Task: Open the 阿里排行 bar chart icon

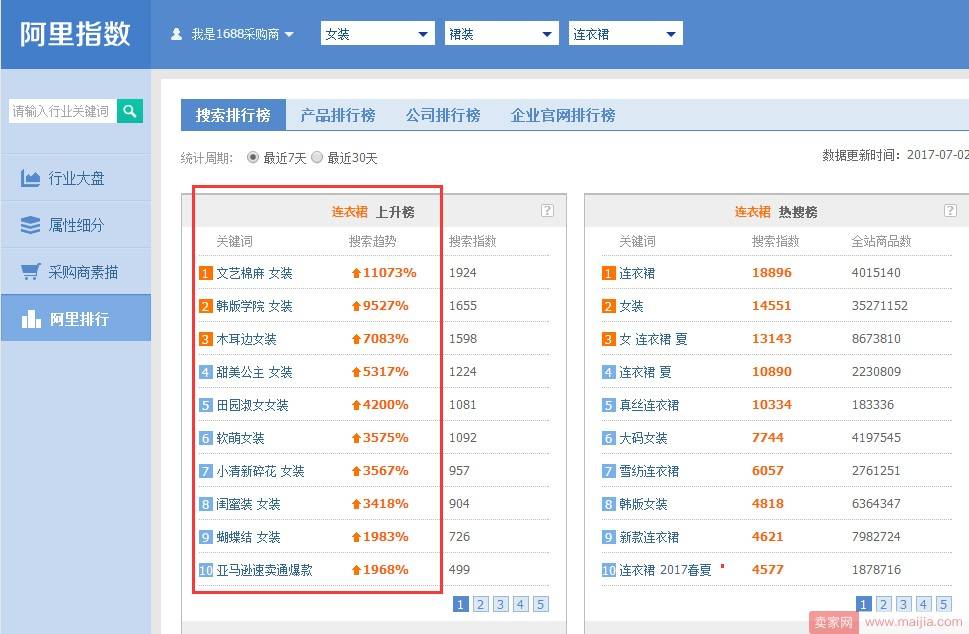Action: point(31,319)
